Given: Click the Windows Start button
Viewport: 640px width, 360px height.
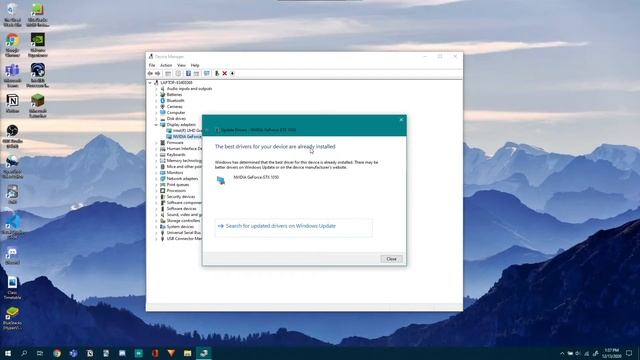Looking at the screenshot, I should click(7, 353).
